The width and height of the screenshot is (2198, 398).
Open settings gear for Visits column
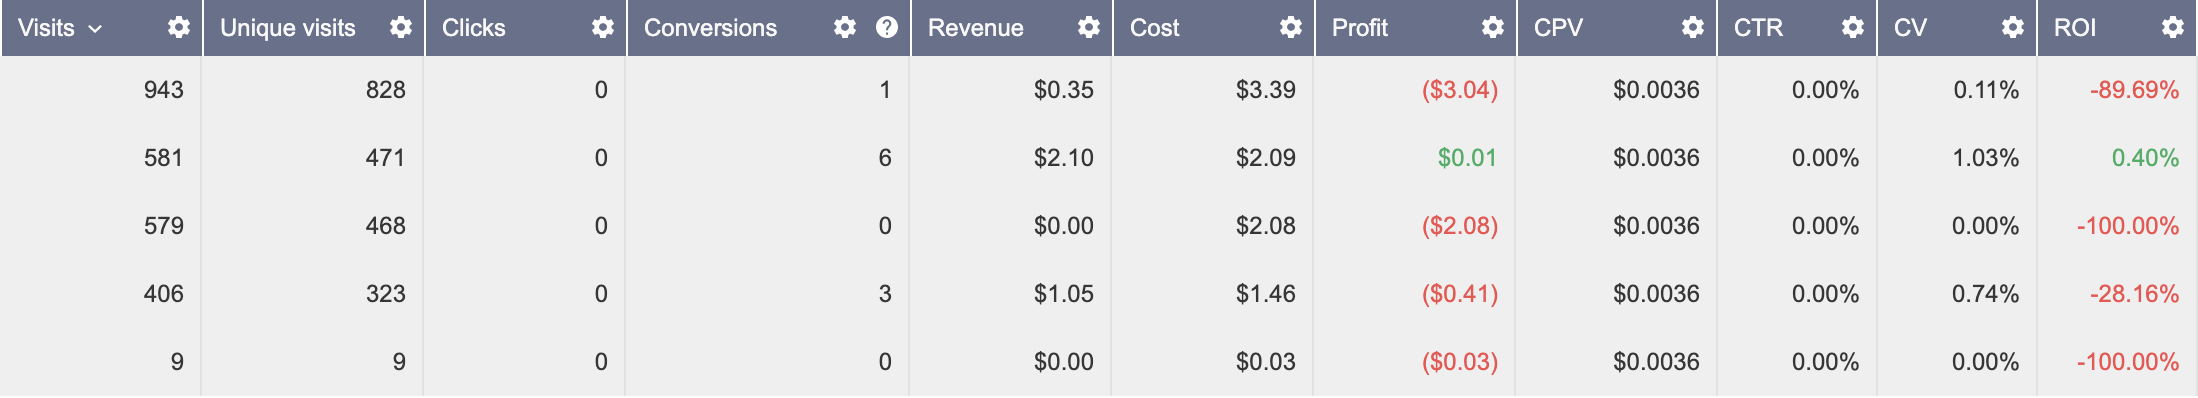pyautogui.click(x=179, y=28)
